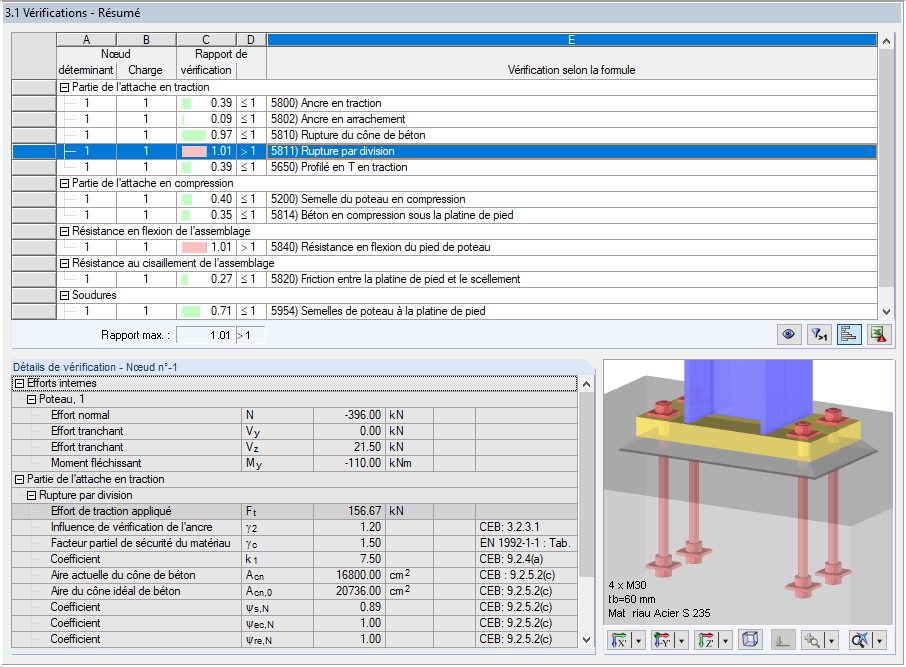Click 'EN 1992-1-1 : Tab.' reference
Viewport: 906px width, 667px height.
[525, 543]
